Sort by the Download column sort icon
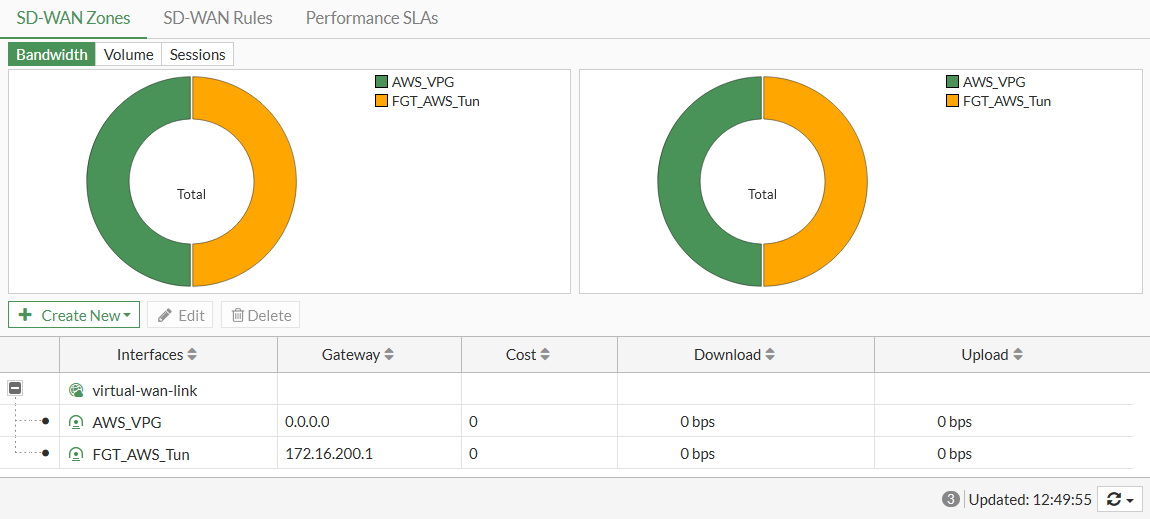Image resolution: width=1150 pixels, height=519 pixels. 770,355
